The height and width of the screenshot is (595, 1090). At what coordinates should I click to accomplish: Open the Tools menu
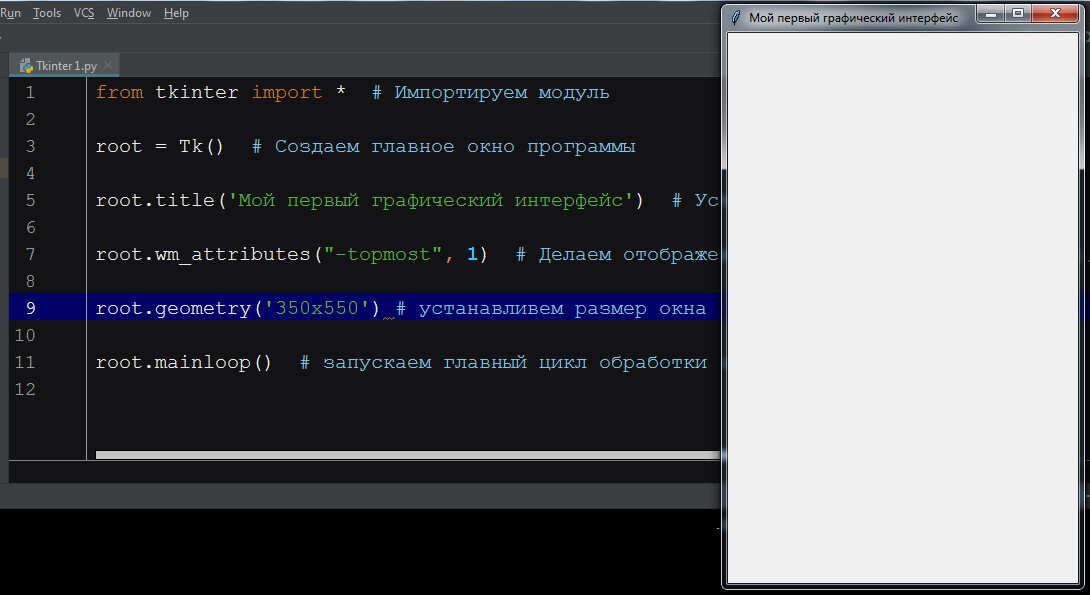[47, 13]
